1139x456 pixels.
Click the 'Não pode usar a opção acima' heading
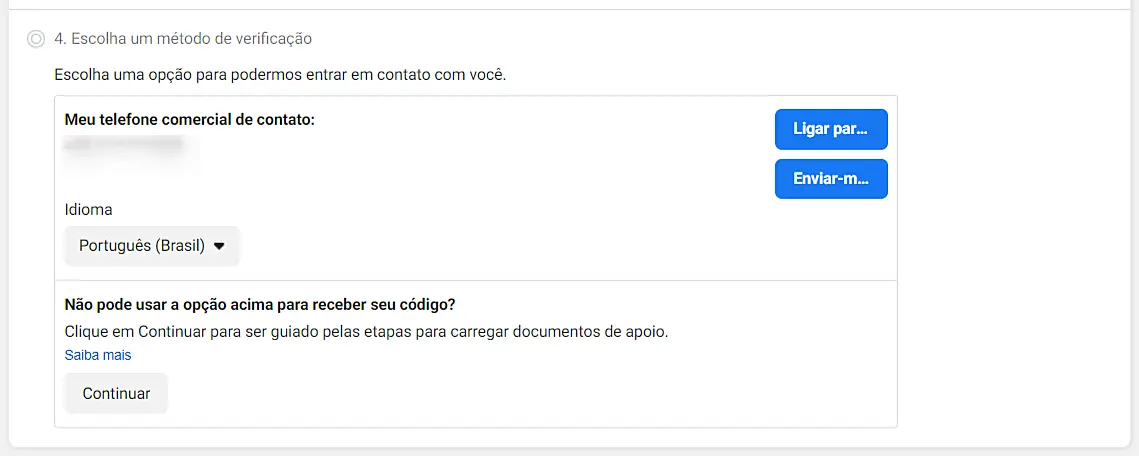pos(267,304)
